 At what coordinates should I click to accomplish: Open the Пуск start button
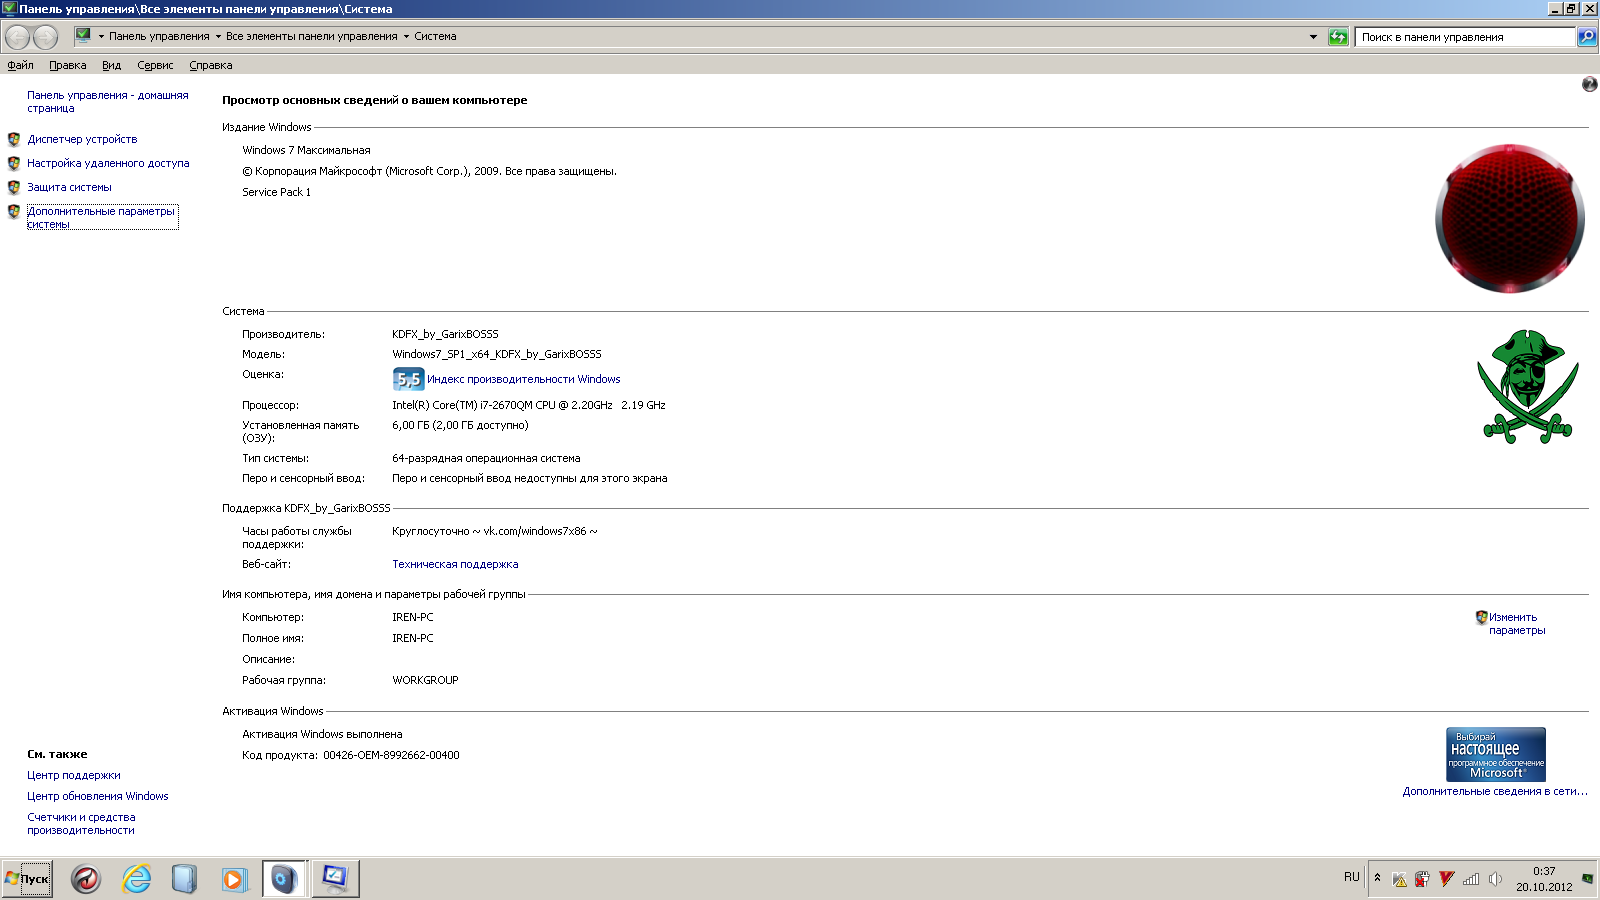(x=27, y=879)
